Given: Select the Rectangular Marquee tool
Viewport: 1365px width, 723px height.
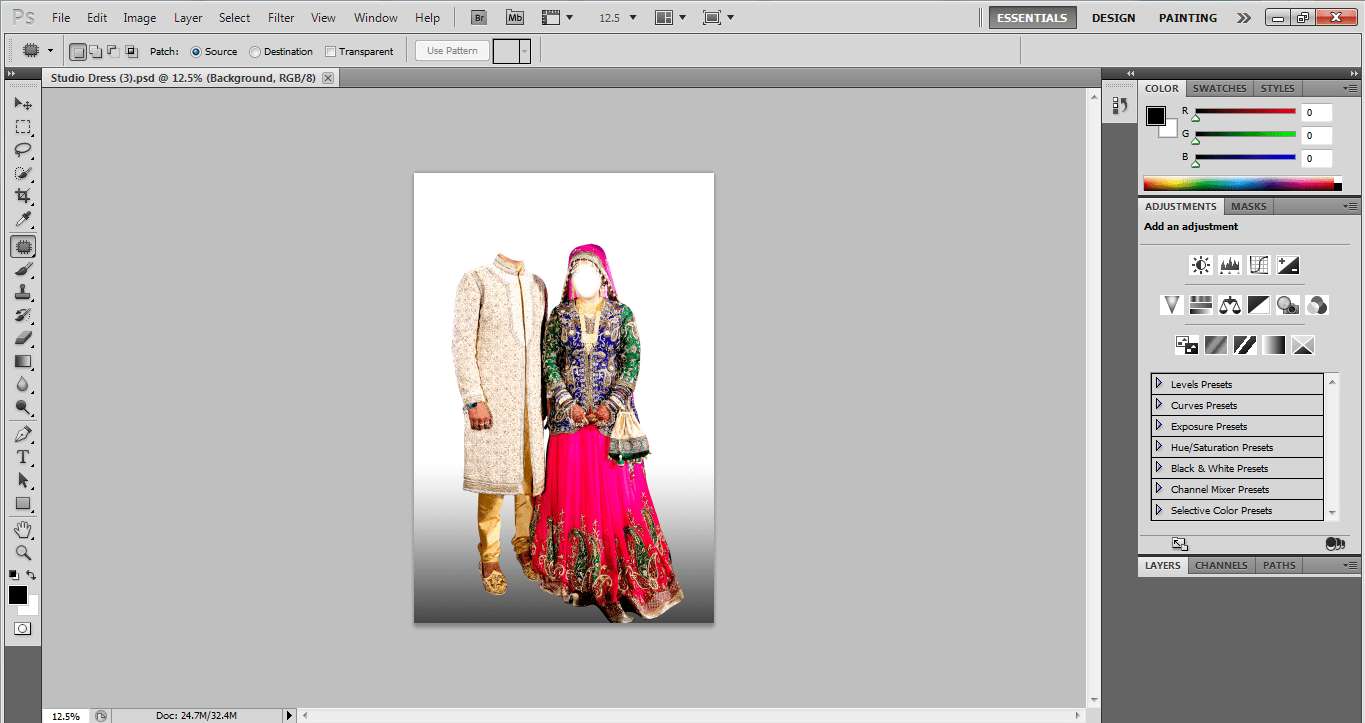Looking at the screenshot, I should tap(23, 127).
